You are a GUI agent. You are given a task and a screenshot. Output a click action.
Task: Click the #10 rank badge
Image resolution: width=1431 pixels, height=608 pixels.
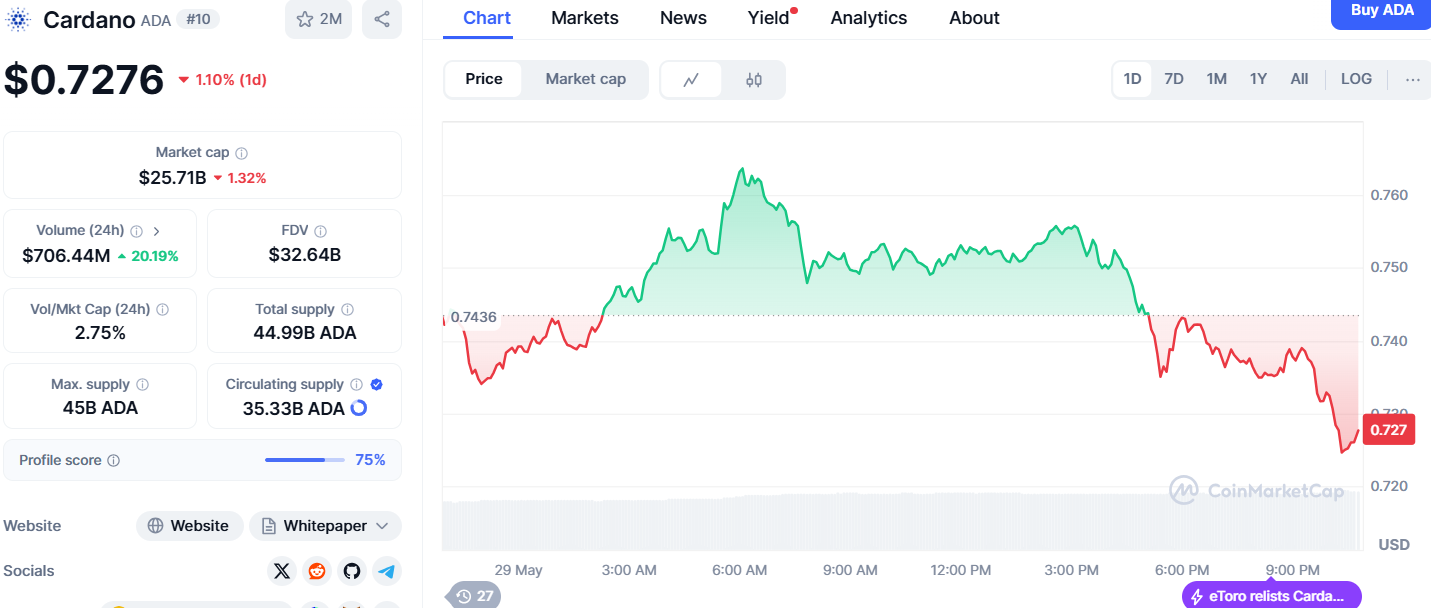198,19
